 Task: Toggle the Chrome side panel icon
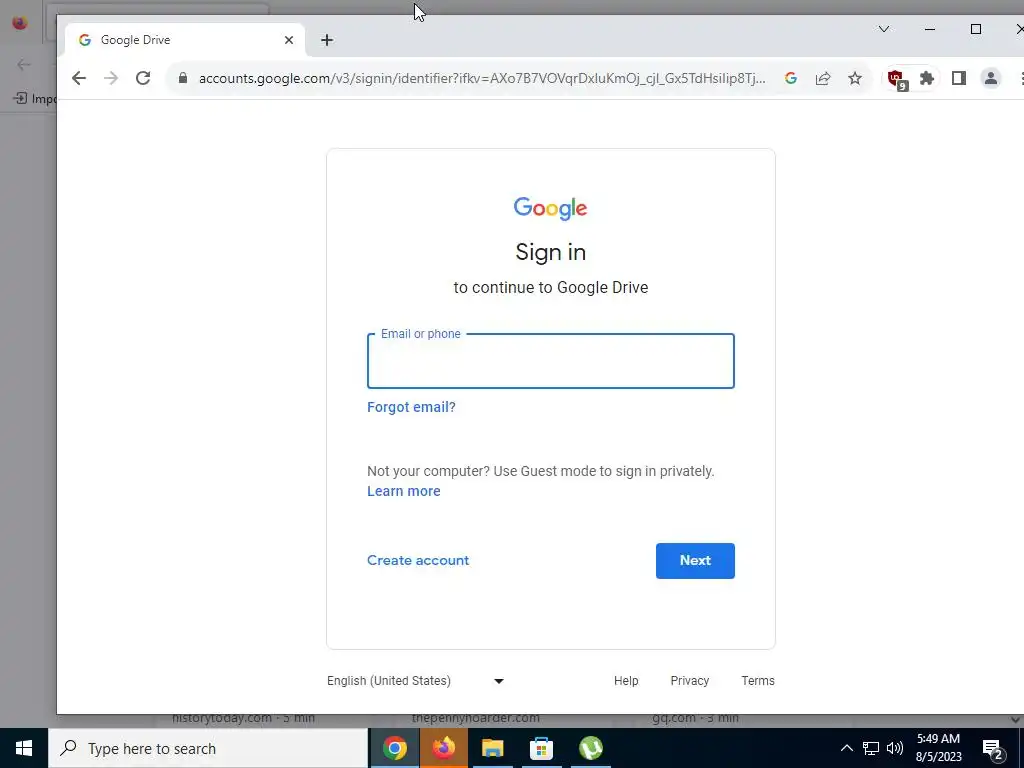pos(959,78)
